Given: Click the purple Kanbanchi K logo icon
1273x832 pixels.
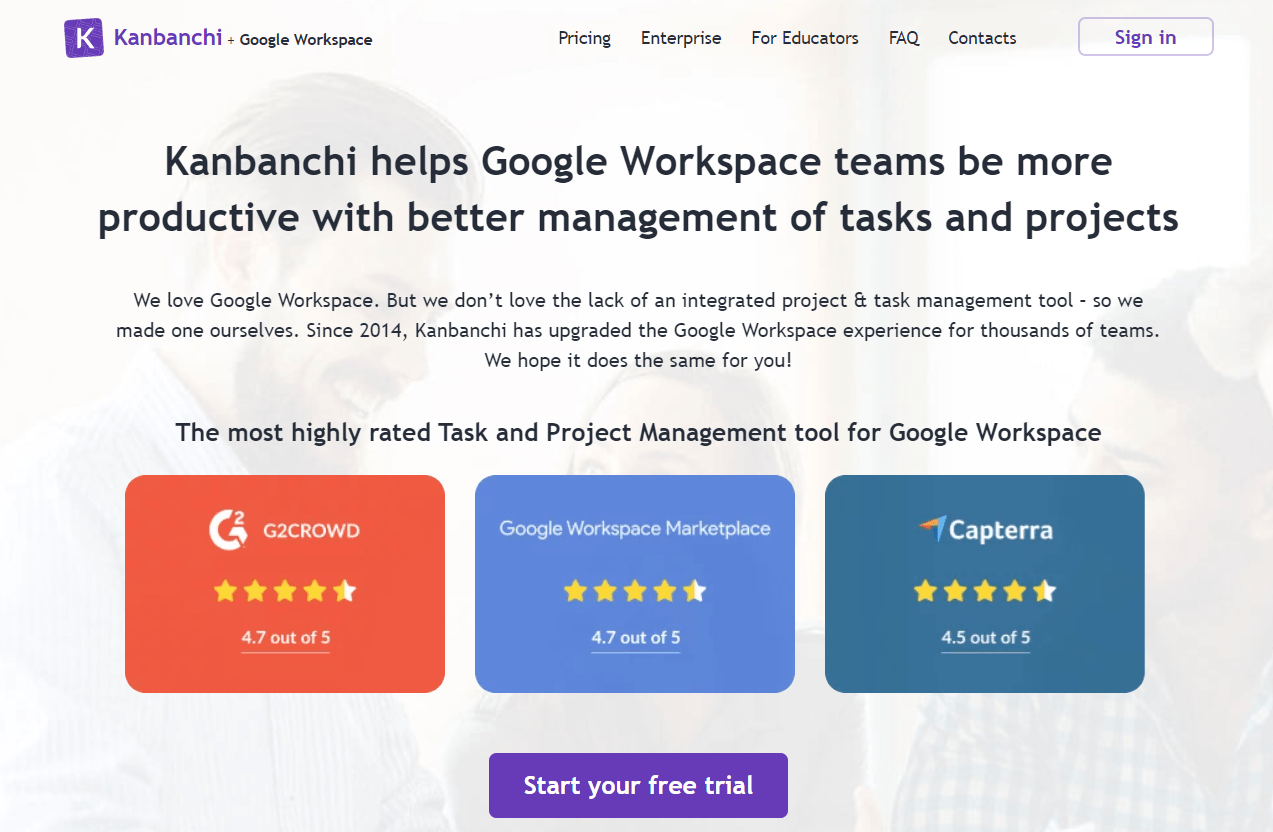Looking at the screenshot, I should tap(84, 38).
